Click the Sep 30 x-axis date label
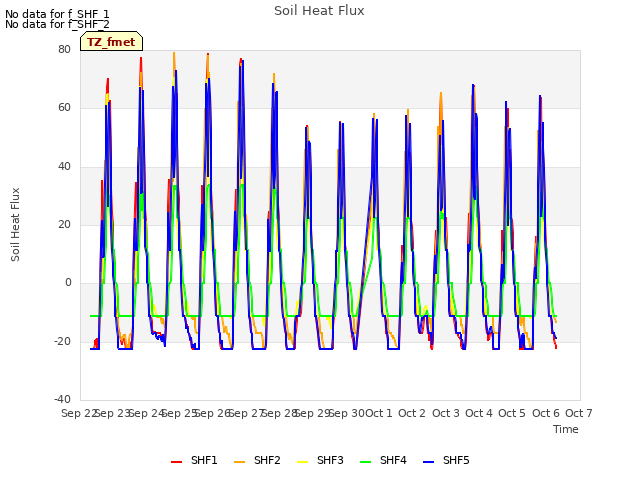This screenshot has width=640, height=480. (347, 413)
